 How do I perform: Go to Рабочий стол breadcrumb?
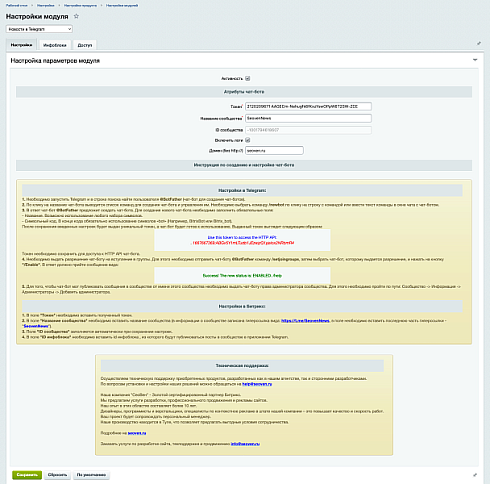point(17,5)
